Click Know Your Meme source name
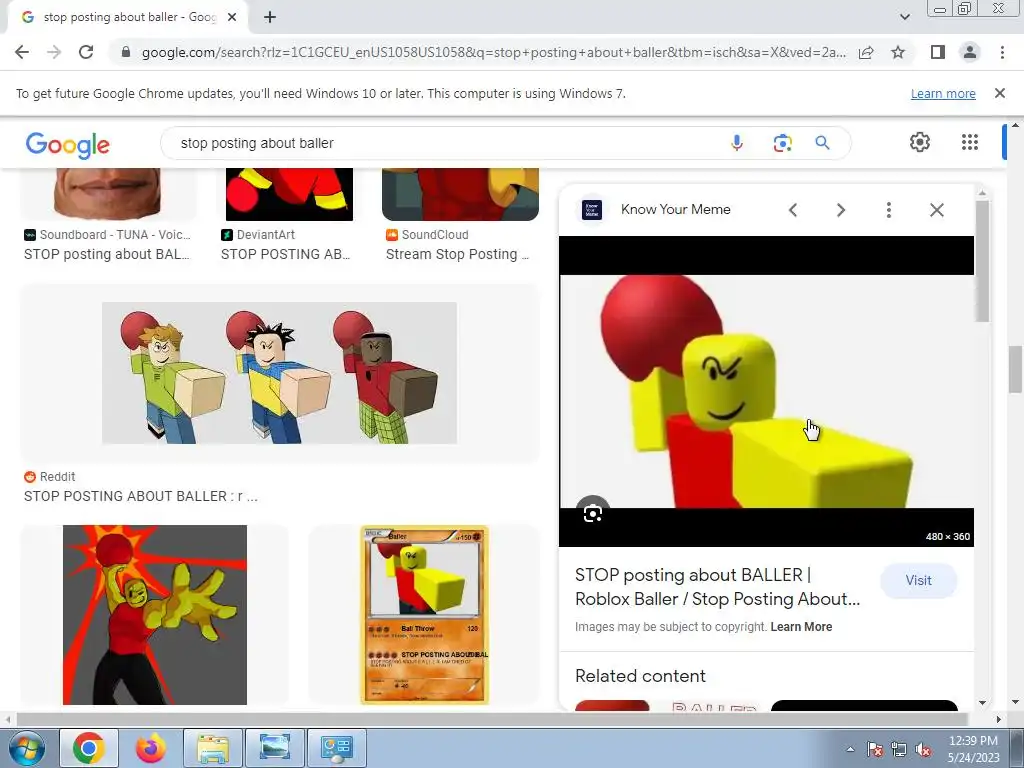The image size is (1024, 768). tap(675, 210)
